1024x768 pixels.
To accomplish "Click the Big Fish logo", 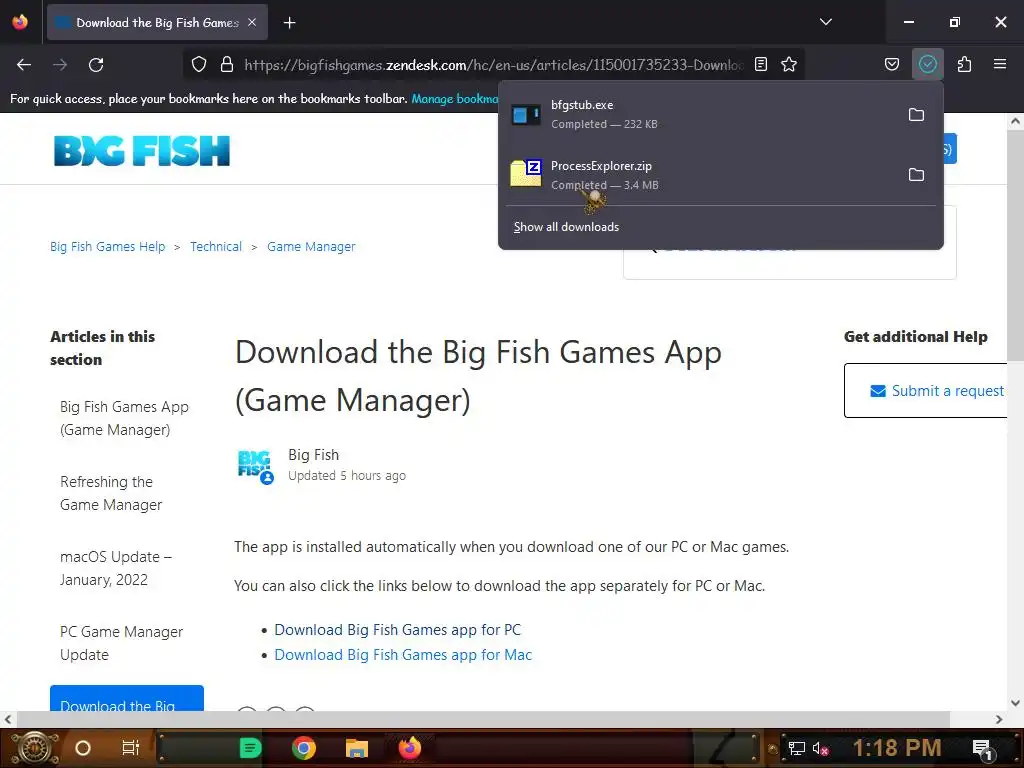I will (x=142, y=151).
